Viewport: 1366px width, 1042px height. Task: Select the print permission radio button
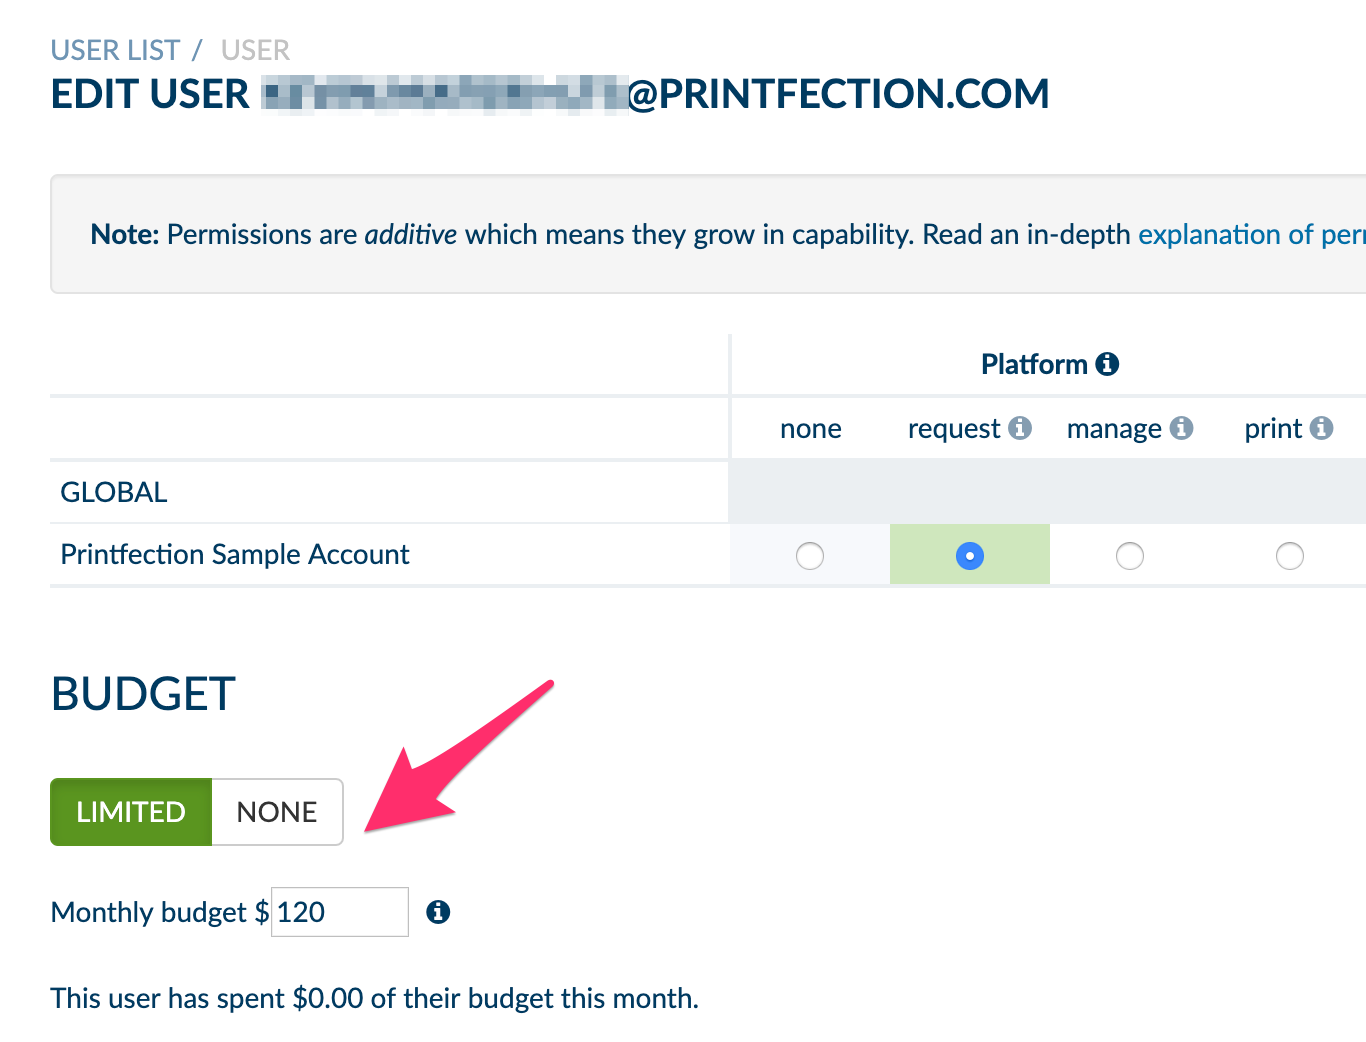tap(1290, 555)
